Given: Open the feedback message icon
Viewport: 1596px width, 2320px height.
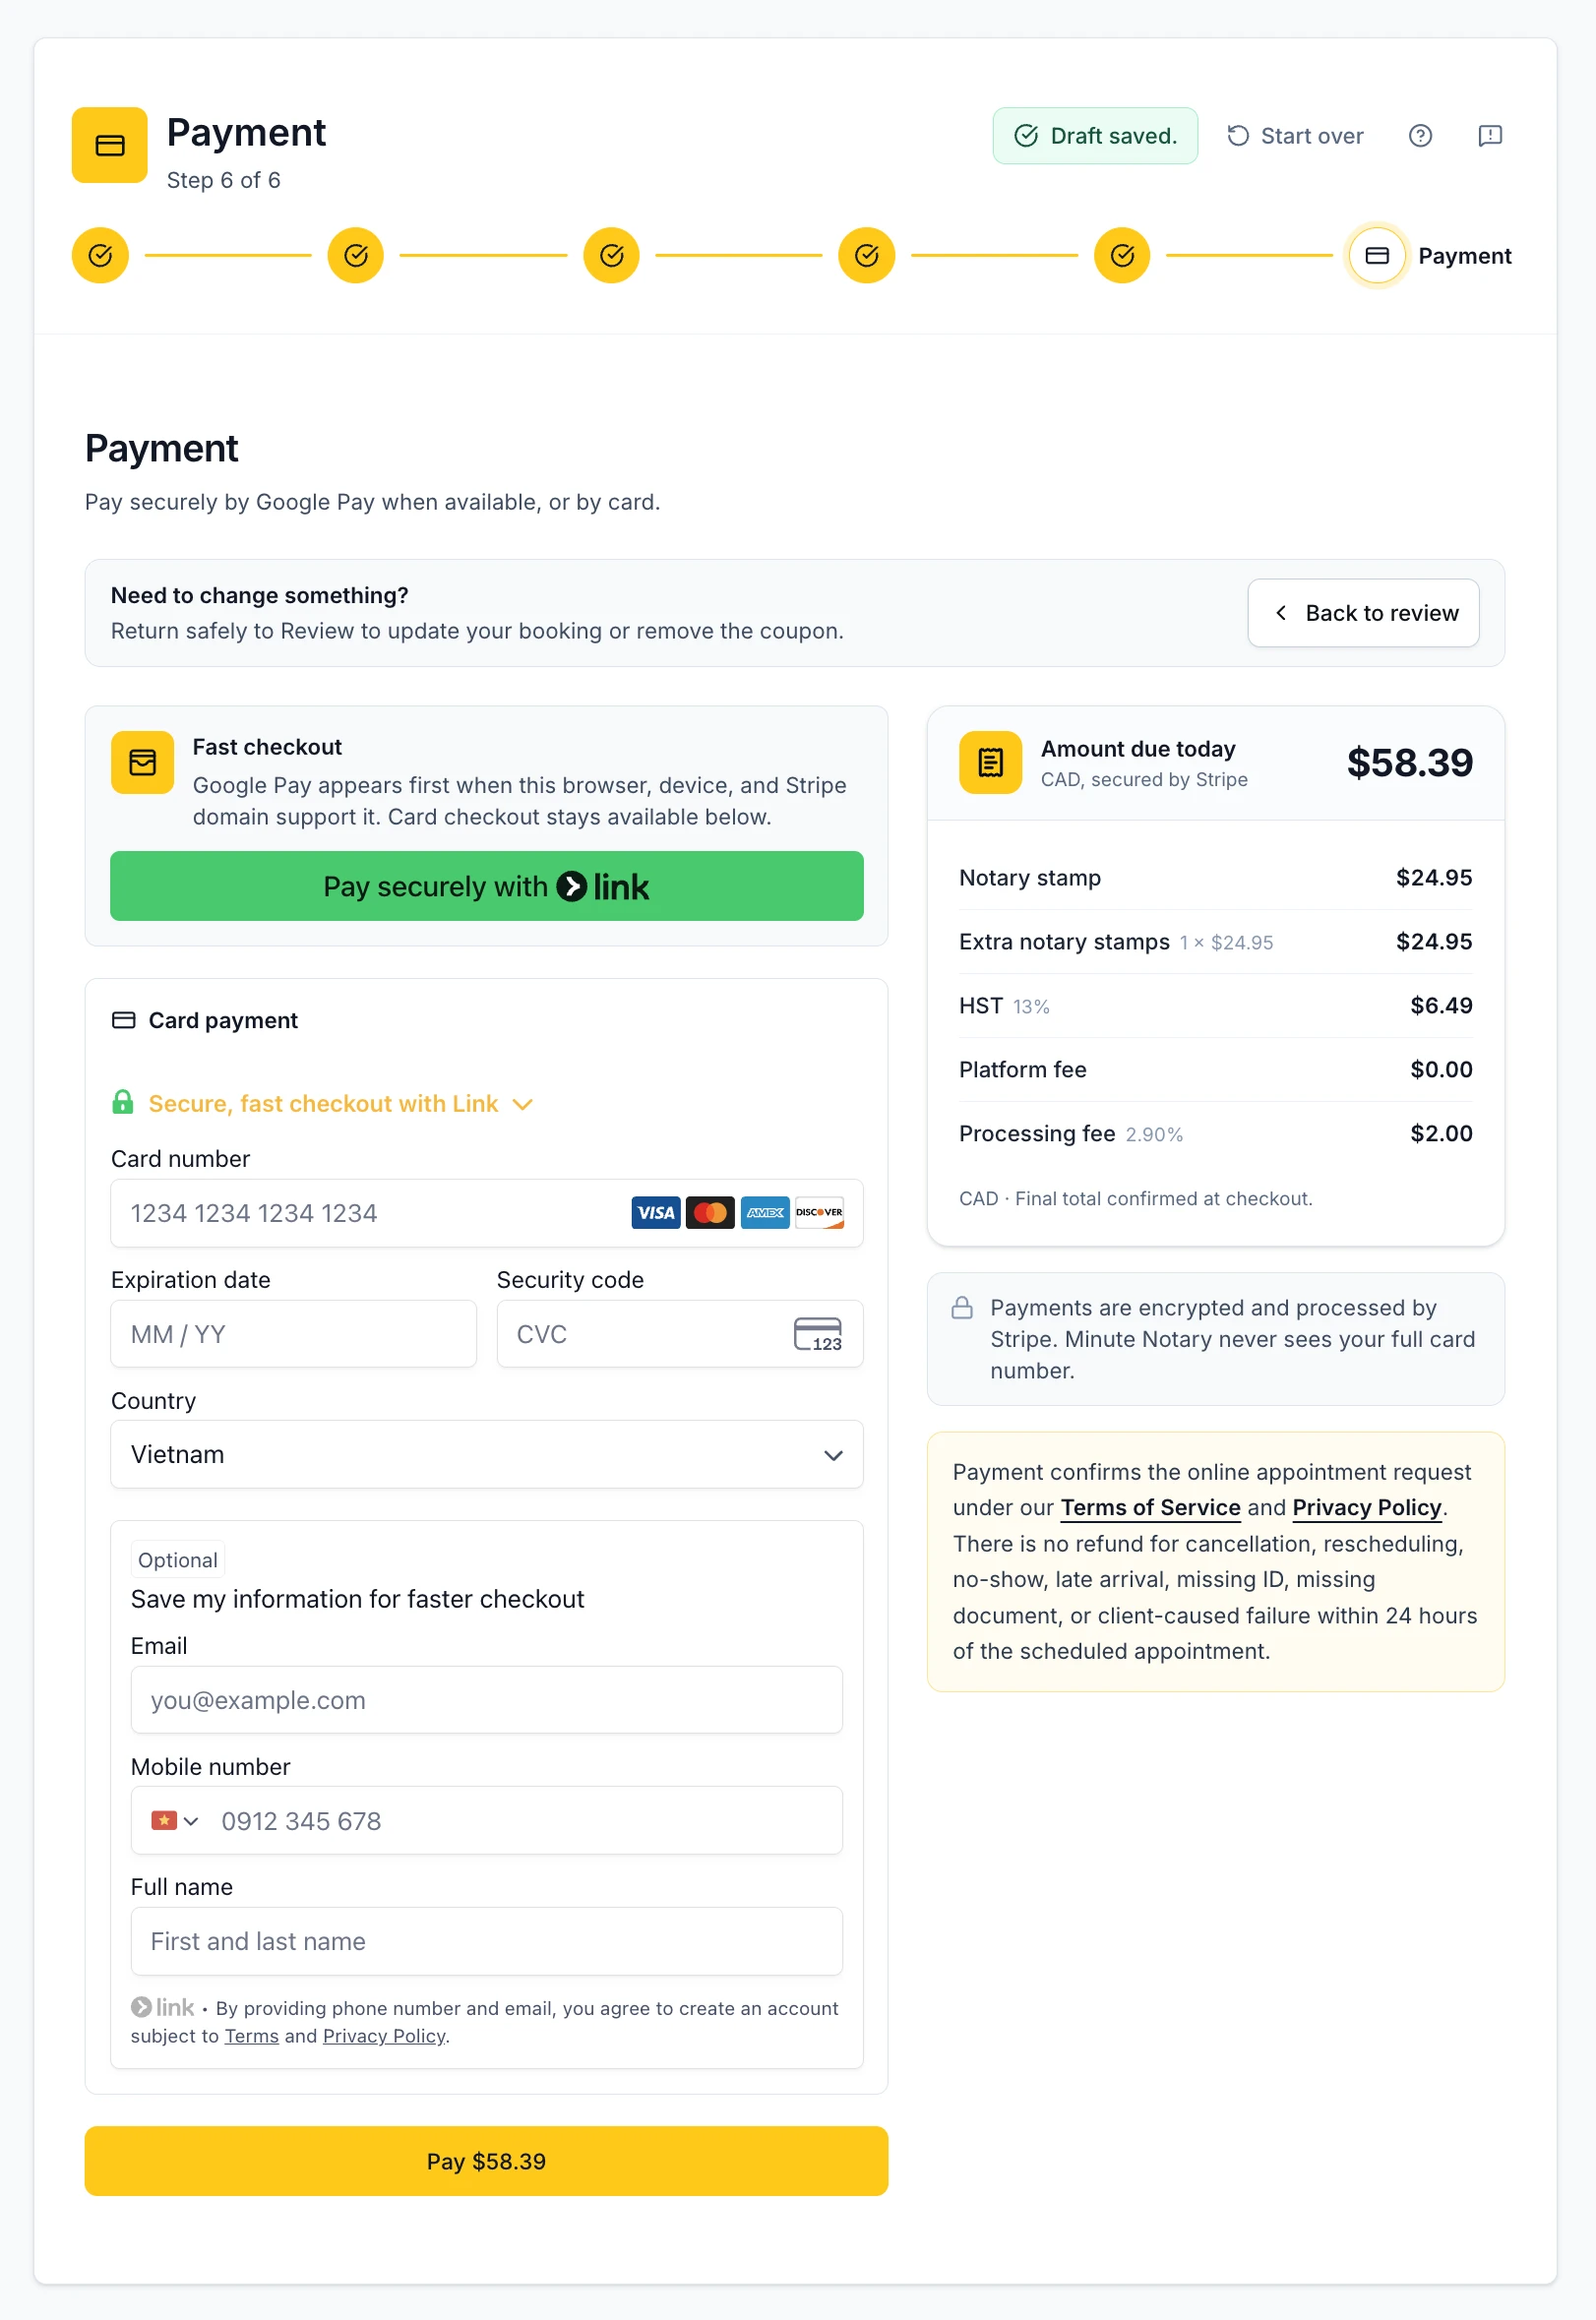Looking at the screenshot, I should (1490, 136).
